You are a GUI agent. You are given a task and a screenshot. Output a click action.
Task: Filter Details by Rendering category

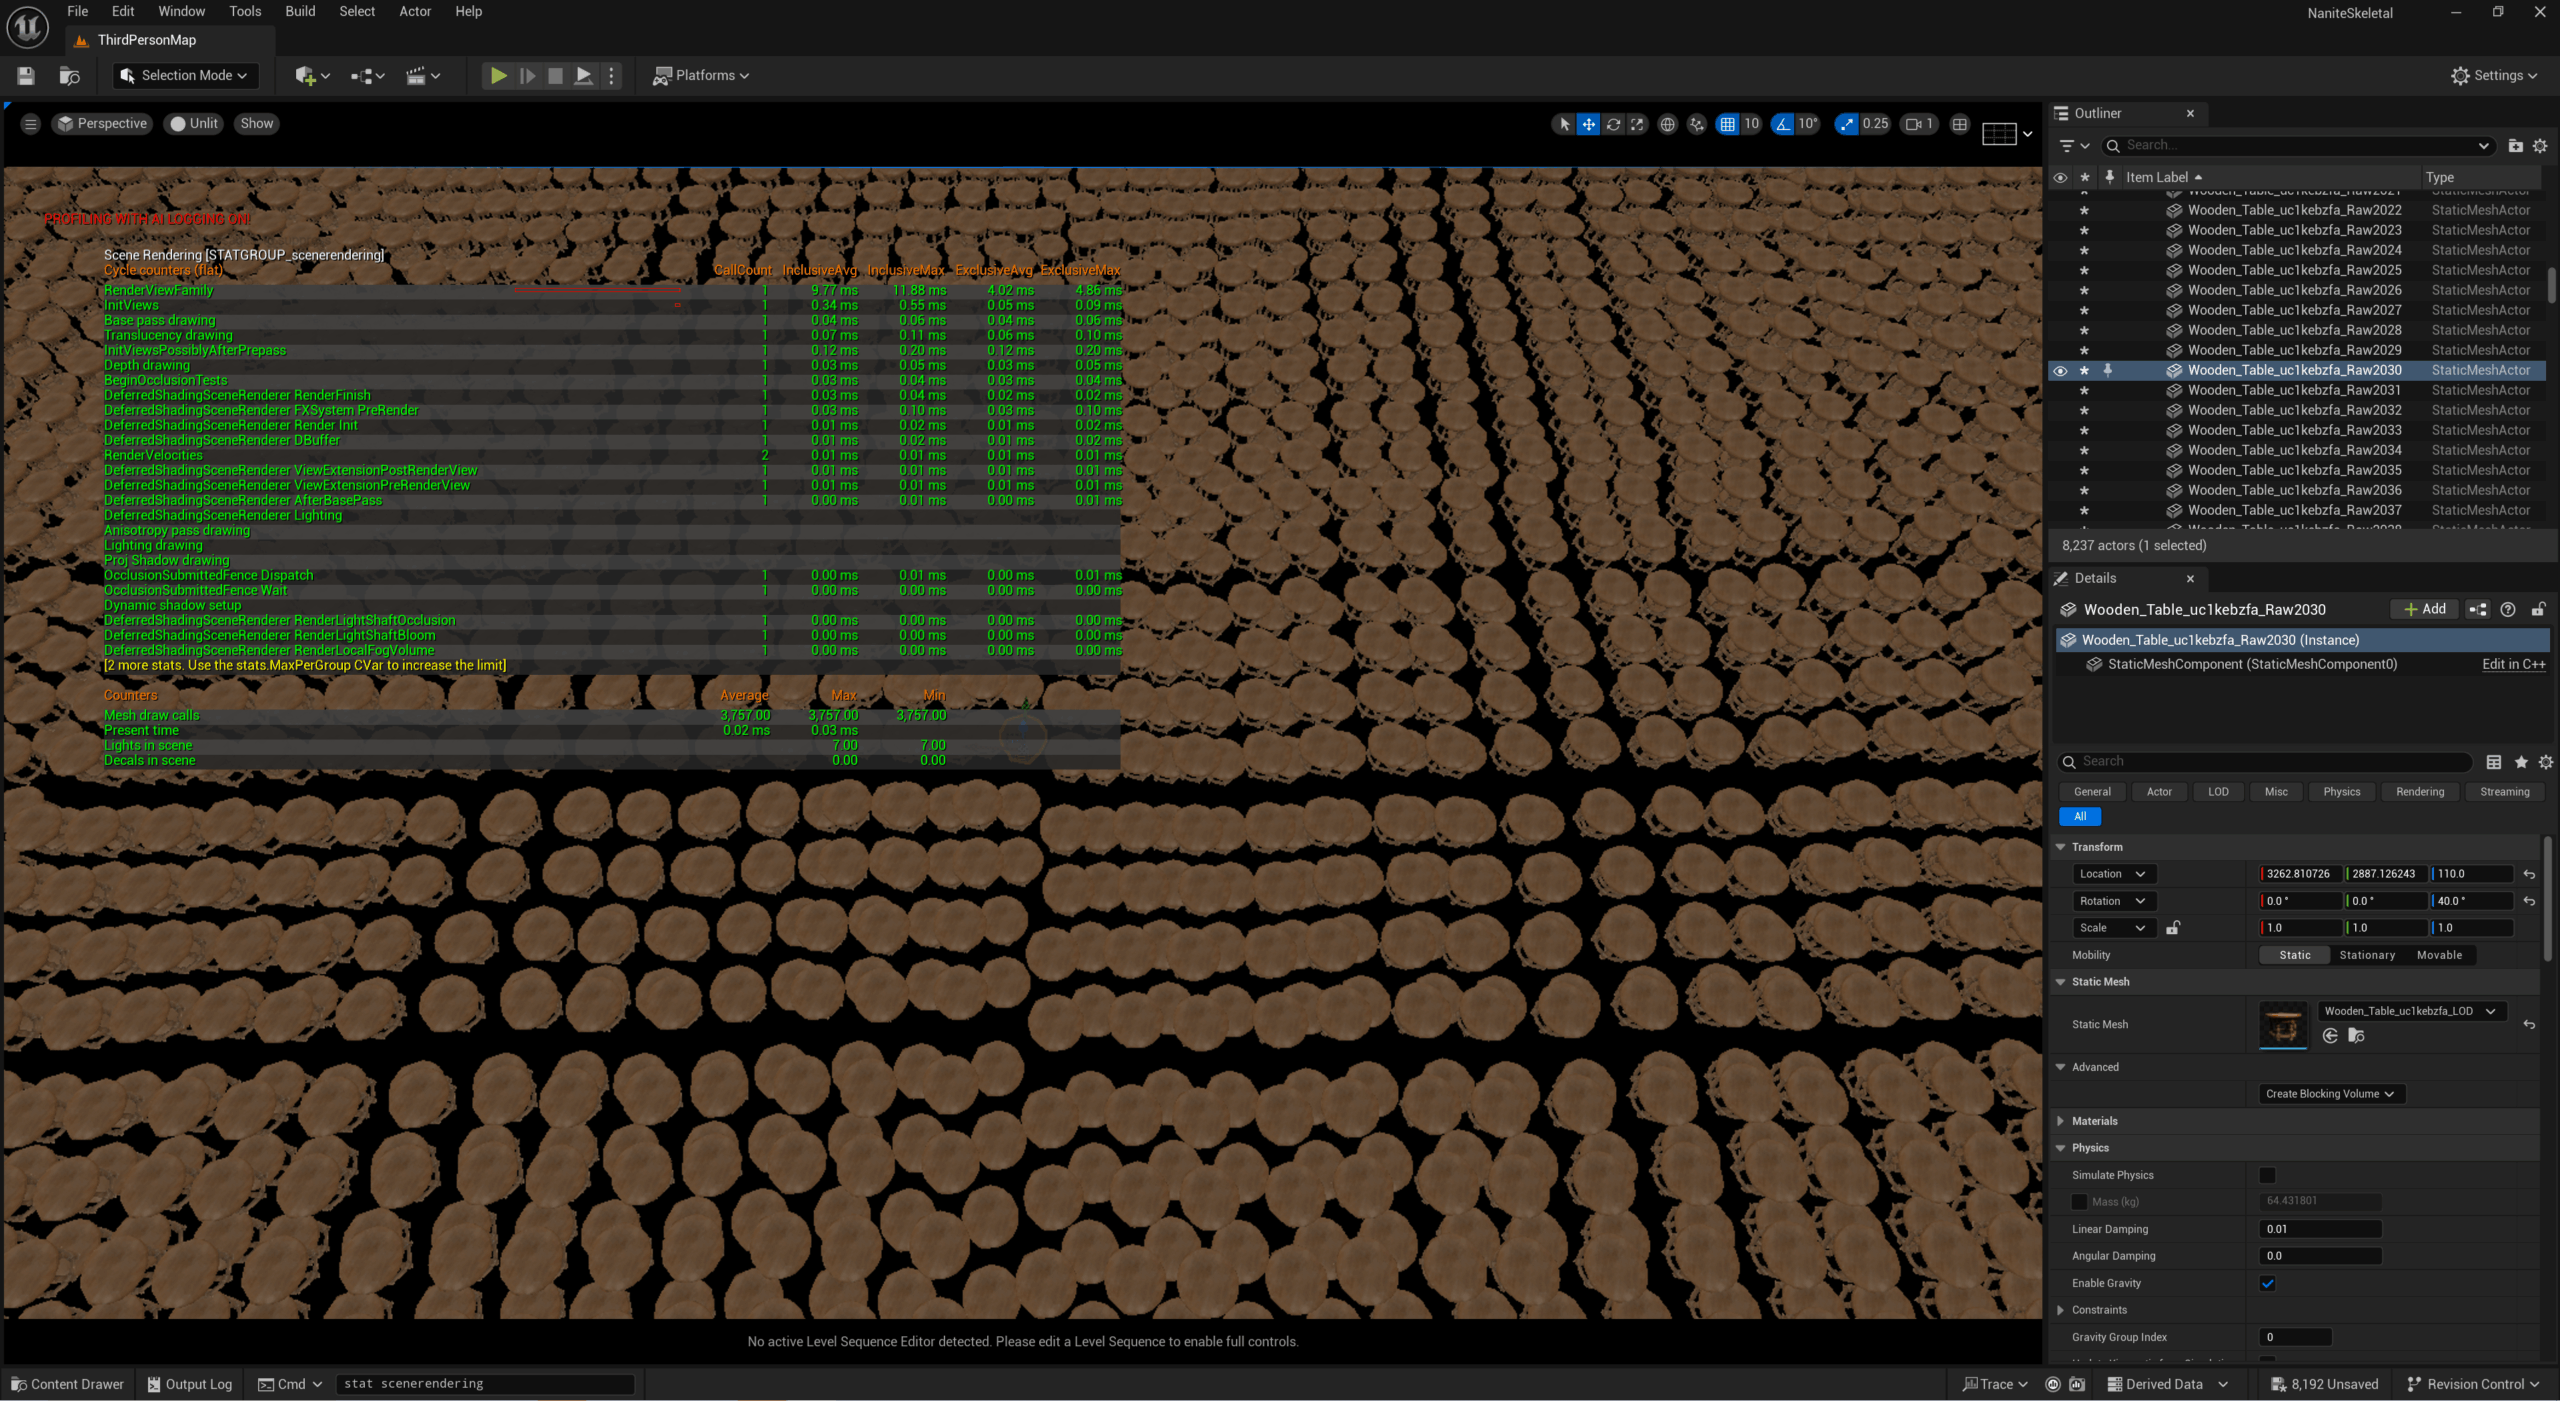click(2419, 792)
